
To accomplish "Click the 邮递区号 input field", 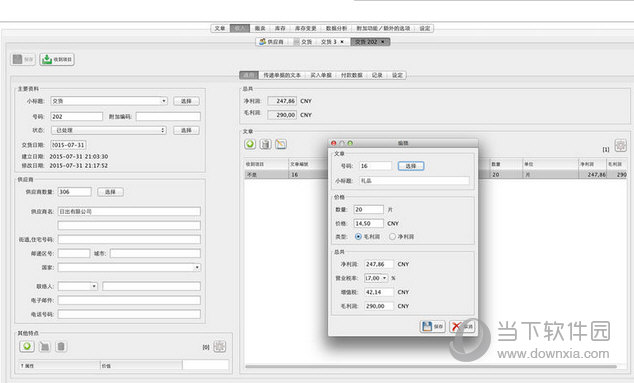I will tap(74, 254).
